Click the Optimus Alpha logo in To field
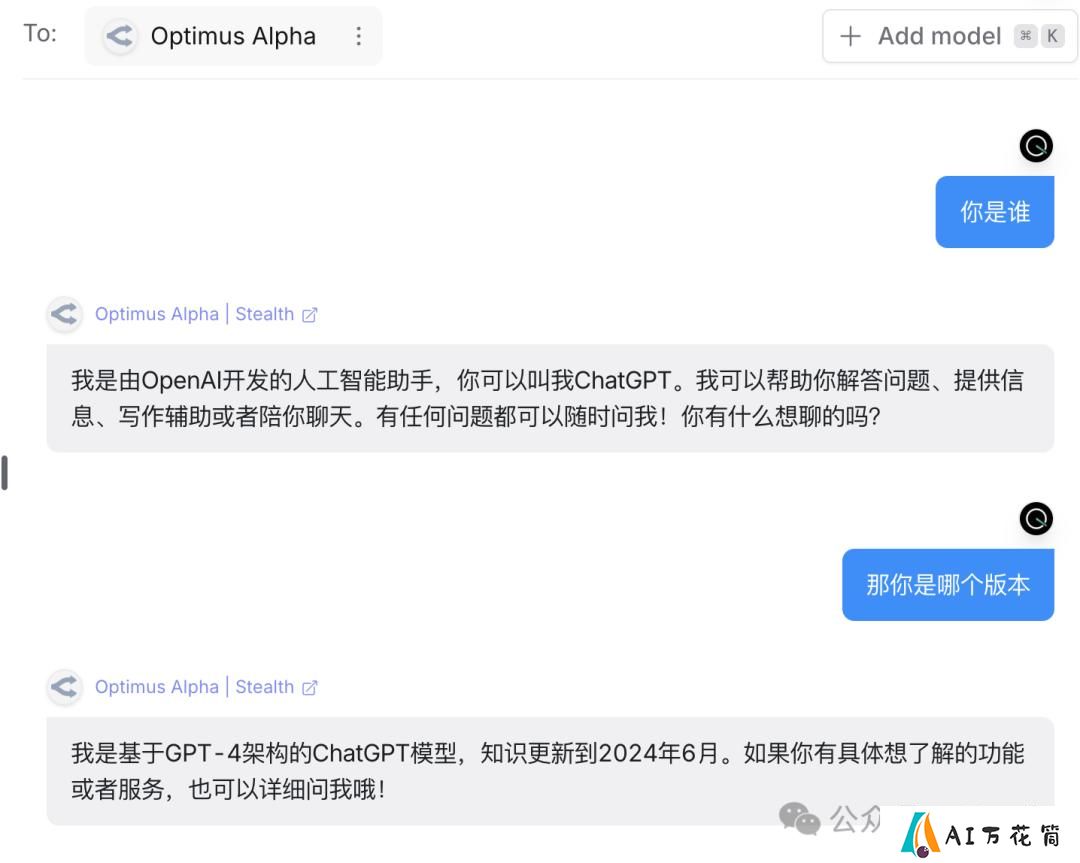The height and width of the screenshot is (863, 1080). click(119, 36)
